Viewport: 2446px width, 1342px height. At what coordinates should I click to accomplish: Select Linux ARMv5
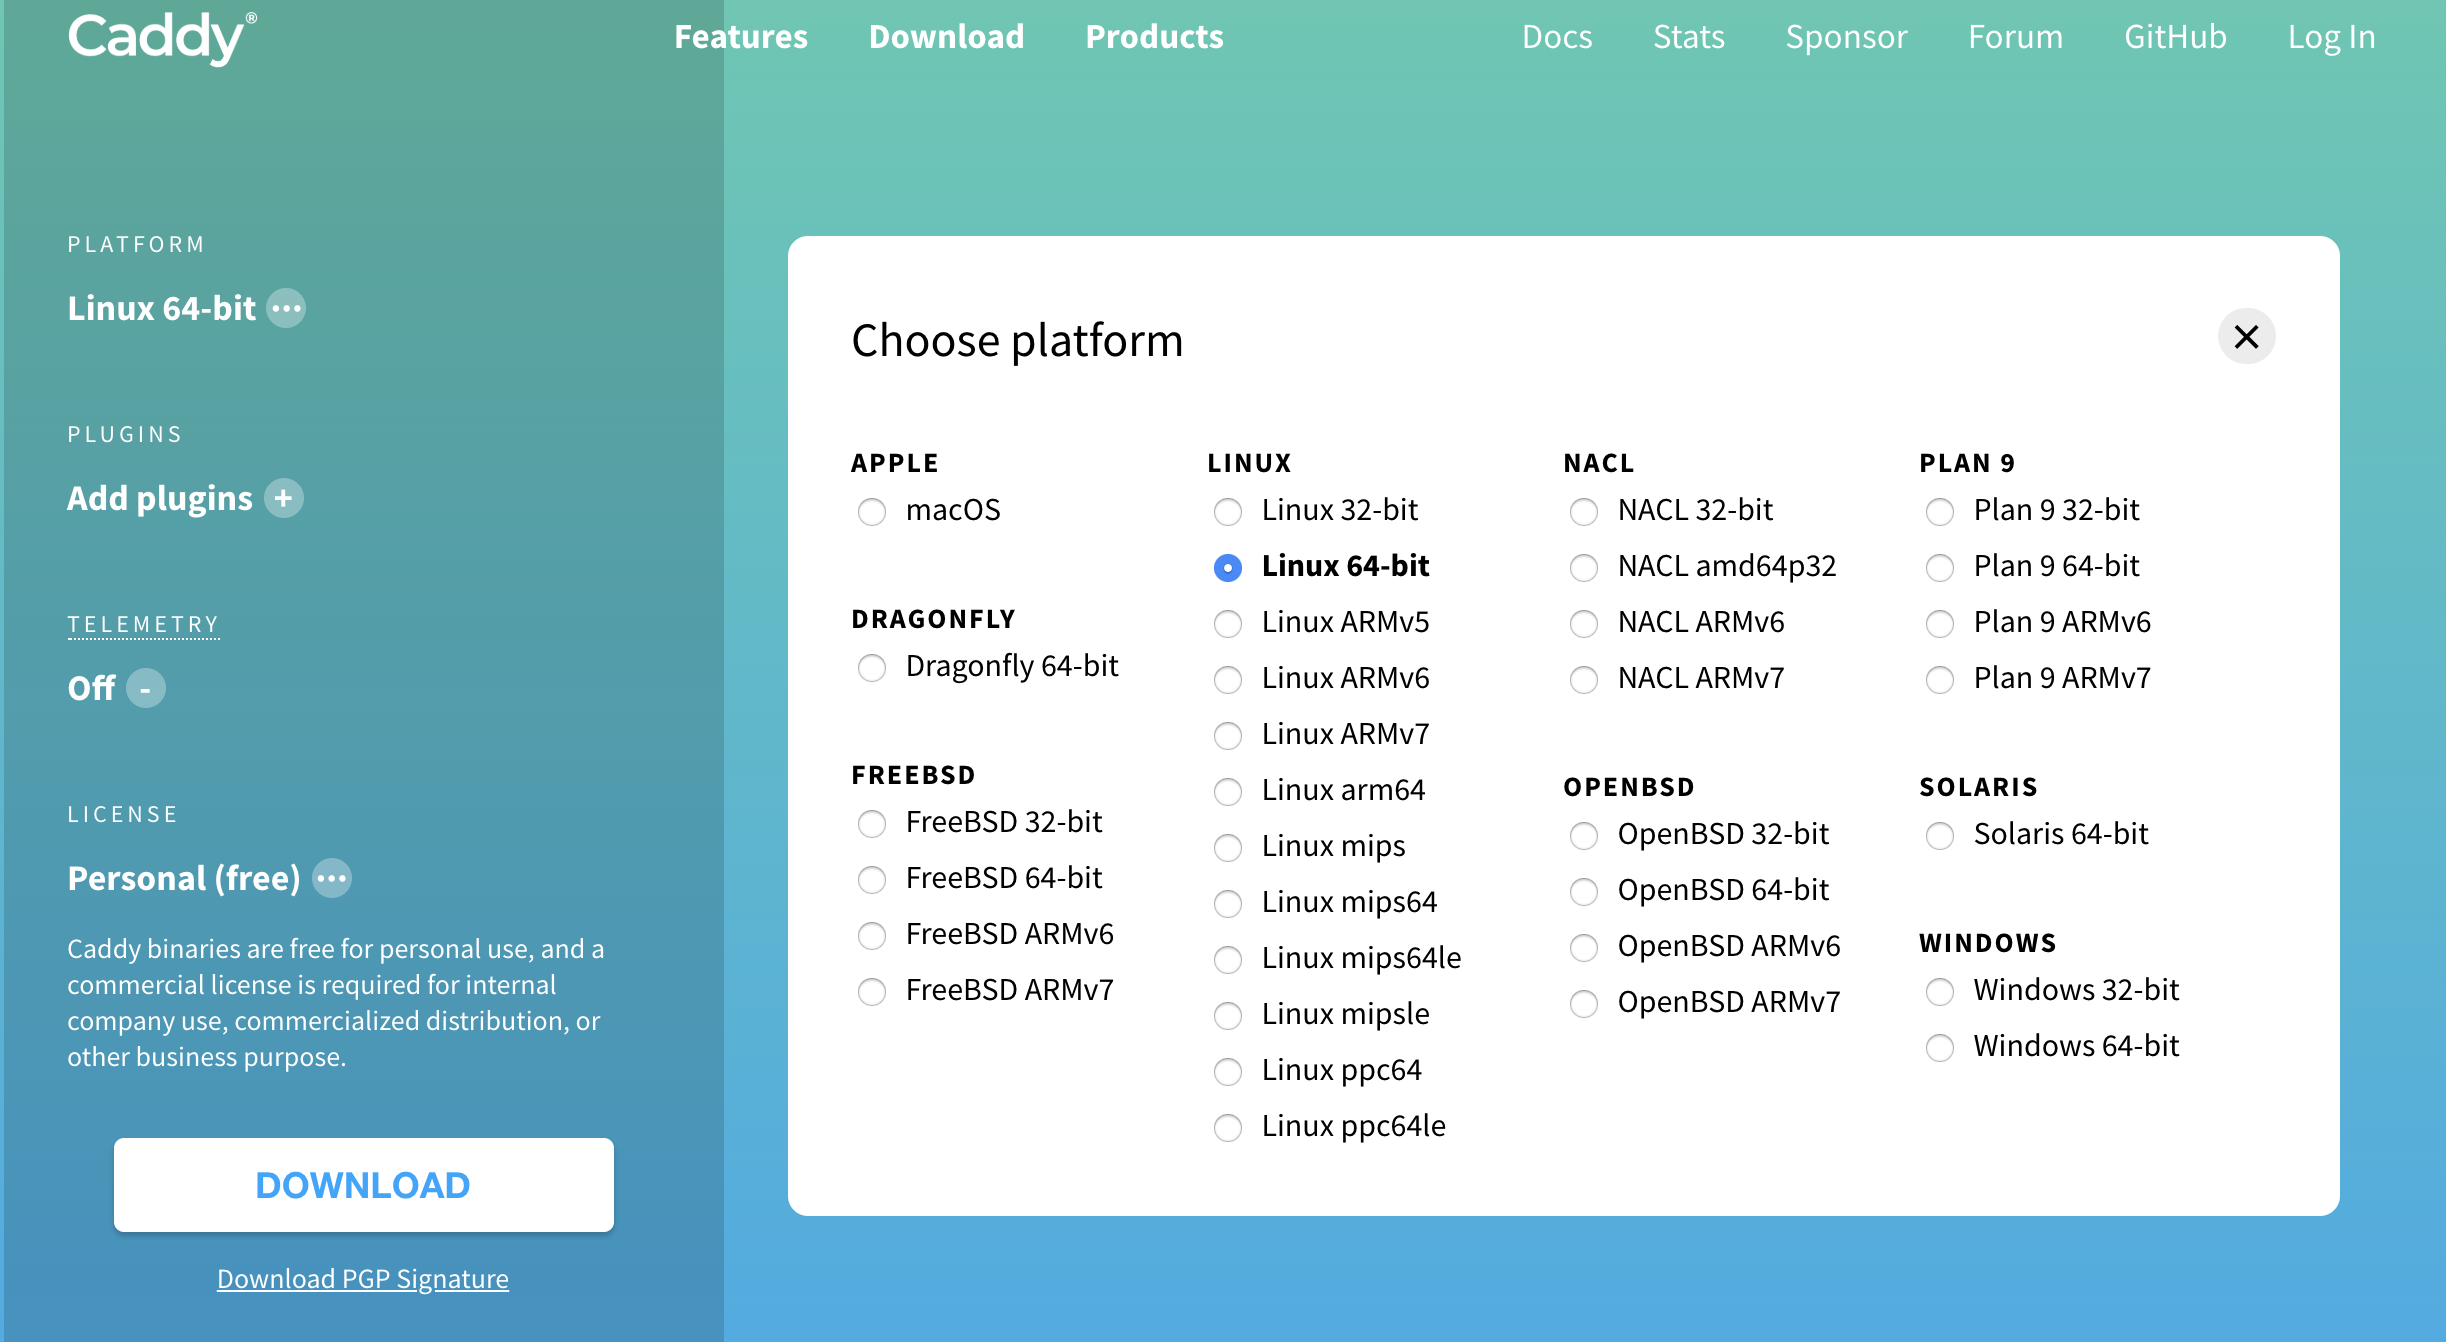1228,623
